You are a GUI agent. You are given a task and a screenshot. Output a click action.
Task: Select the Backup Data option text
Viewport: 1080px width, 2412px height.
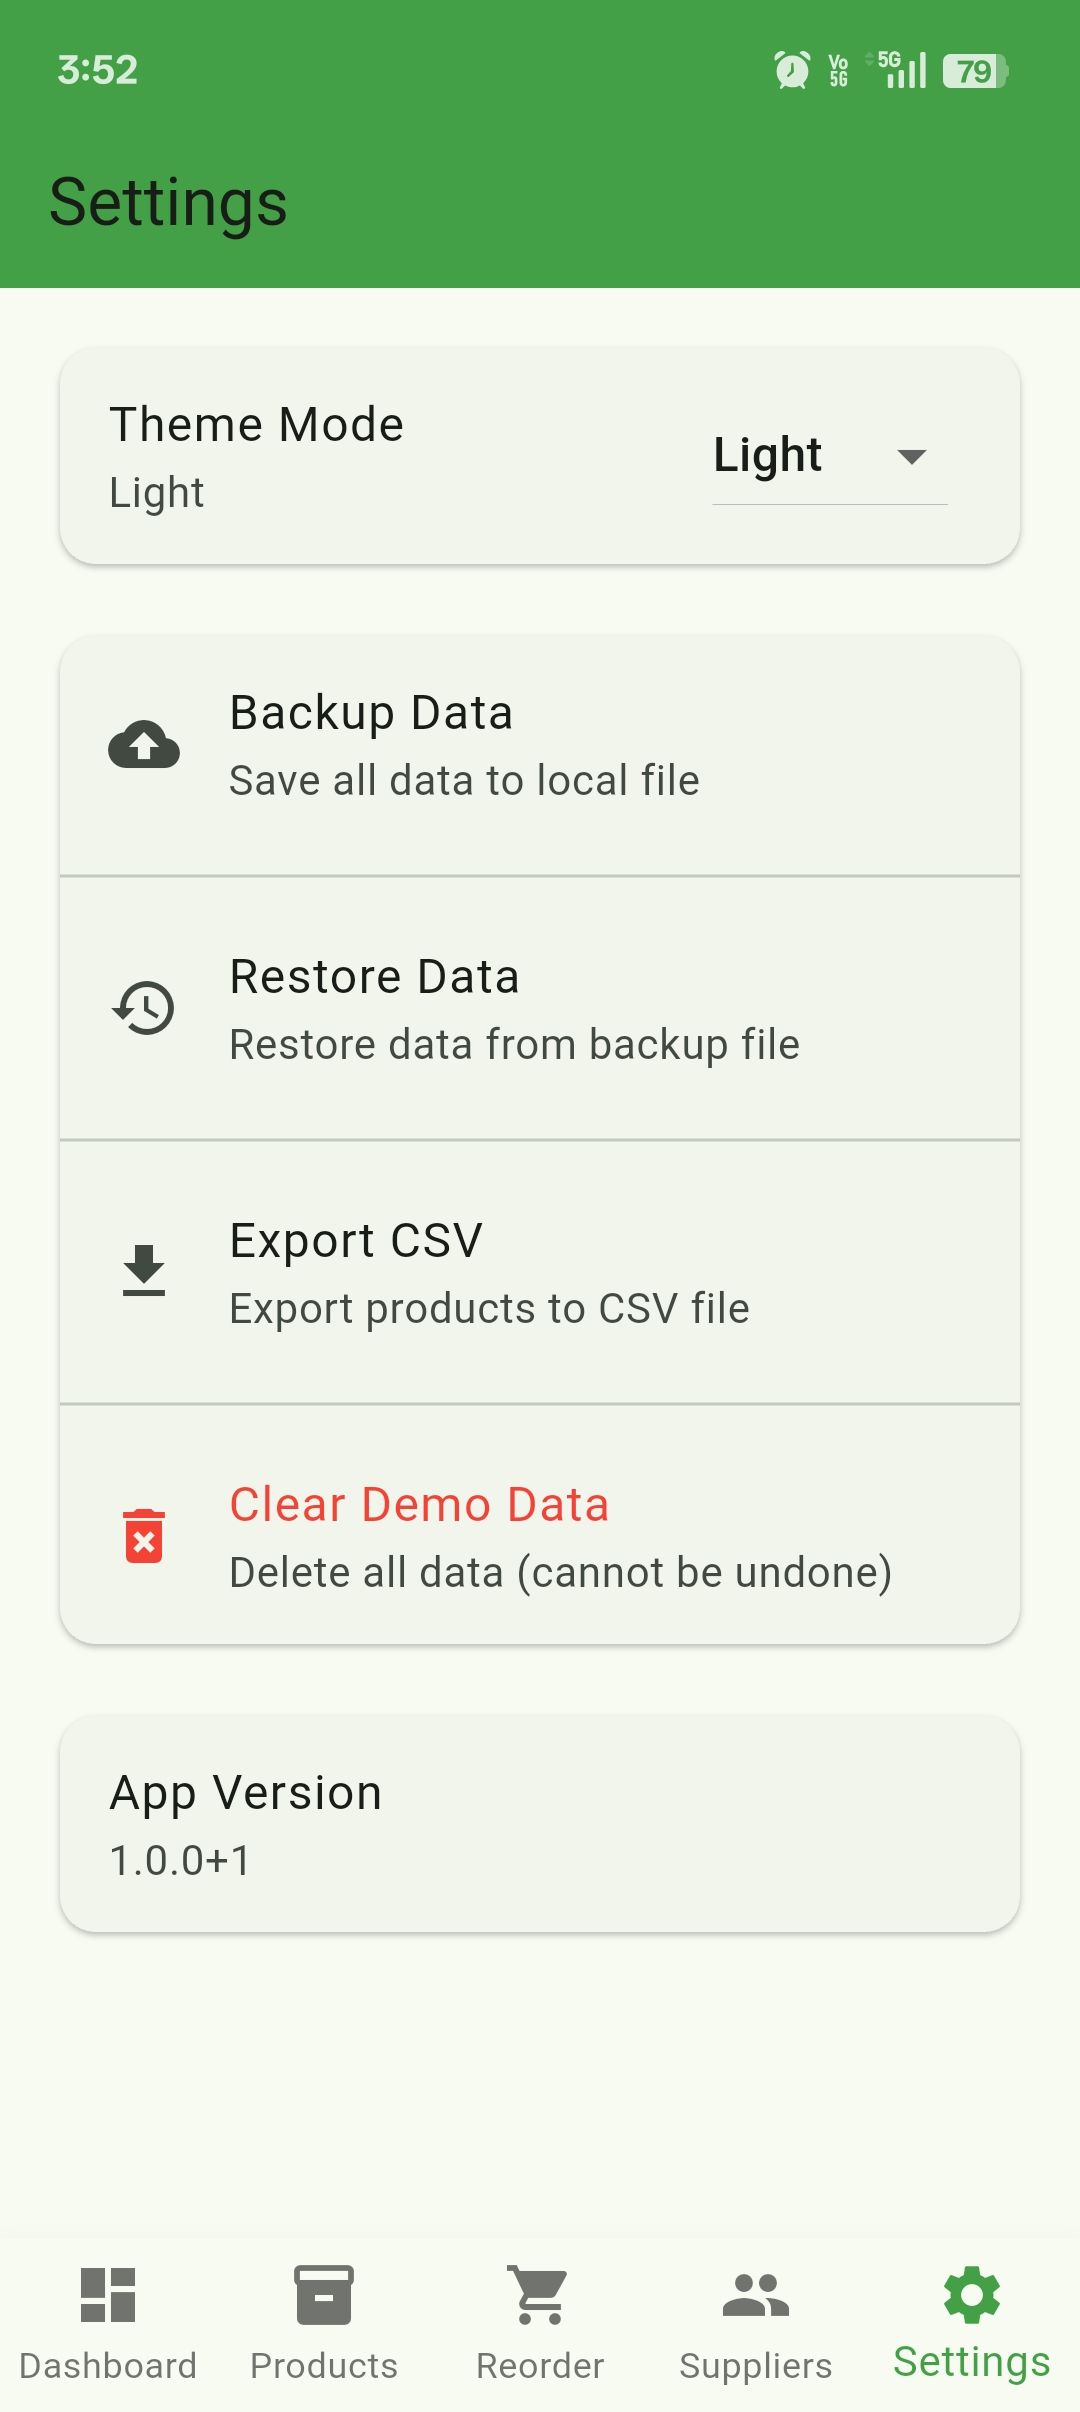pyautogui.click(x=371, y=713)
